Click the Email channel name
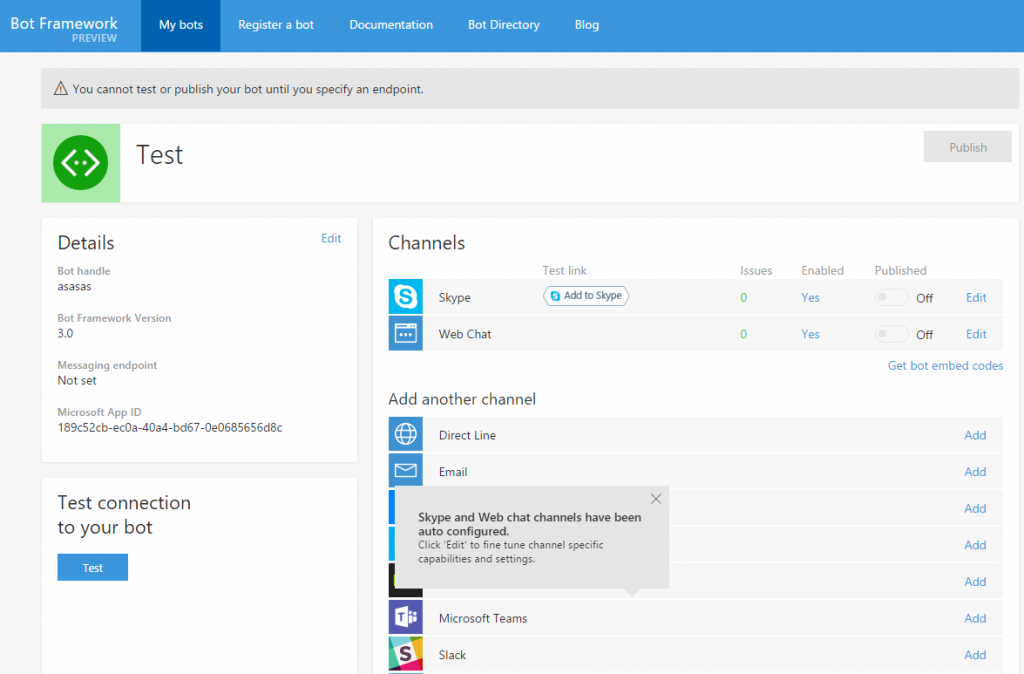1024x674 pixels. (x=453, y=472)
